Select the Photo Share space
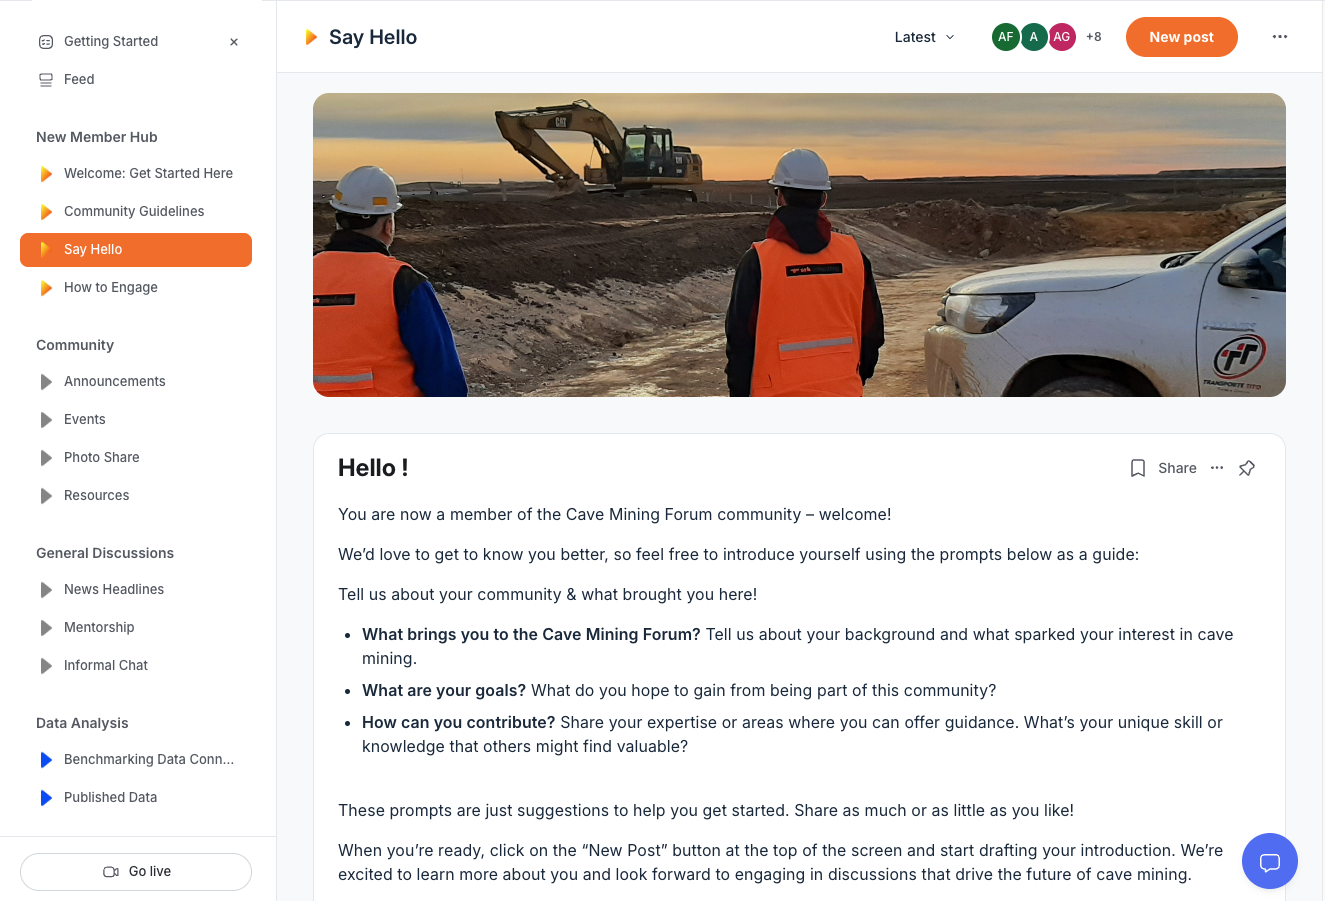The height and width of the screenshot is (901, 1325). tap(136, 458)
